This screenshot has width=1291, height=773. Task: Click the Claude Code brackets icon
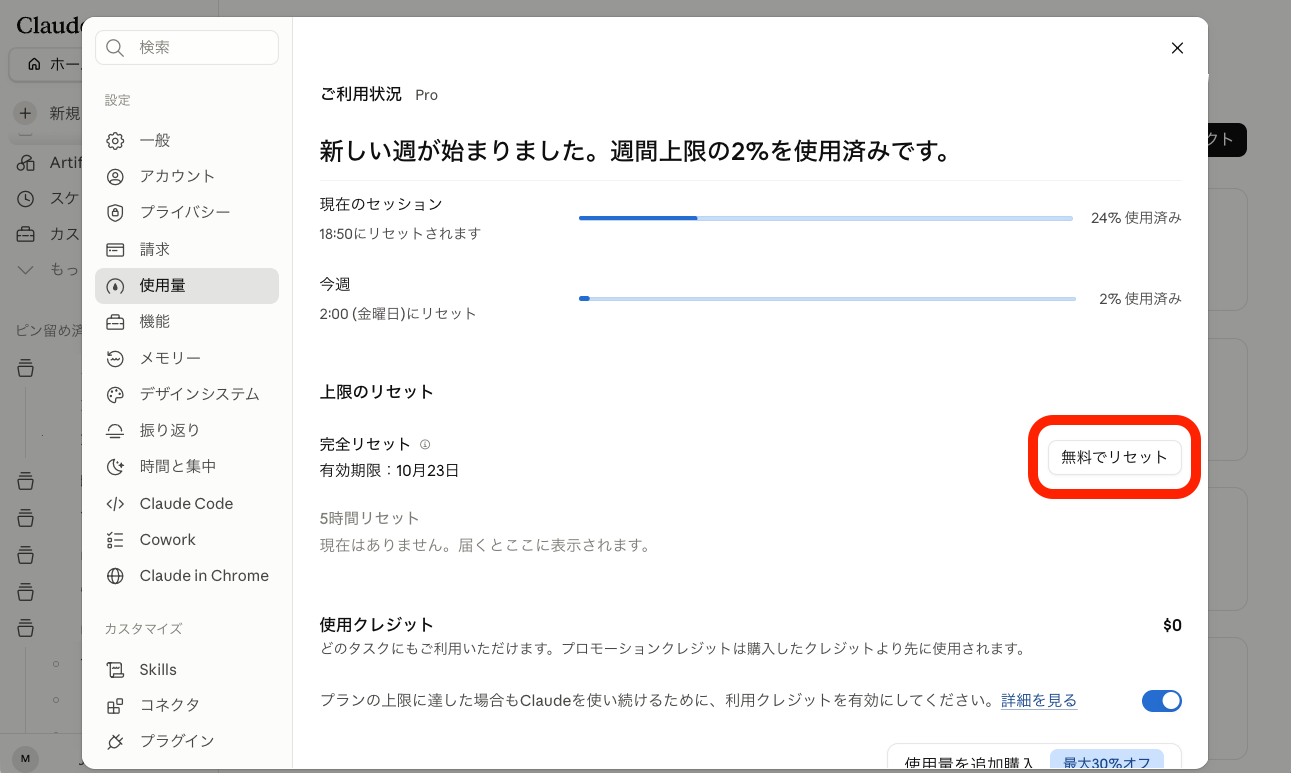[x=115, y=504]
